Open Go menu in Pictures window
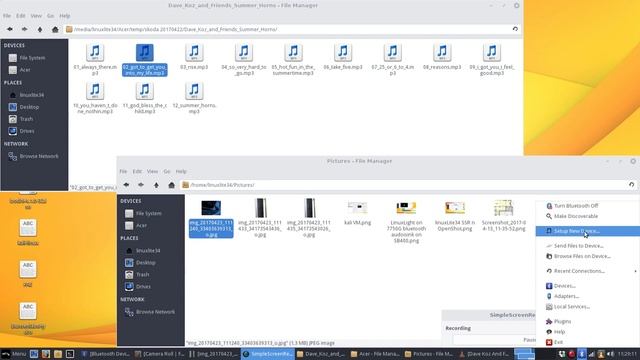 point(167,171)
